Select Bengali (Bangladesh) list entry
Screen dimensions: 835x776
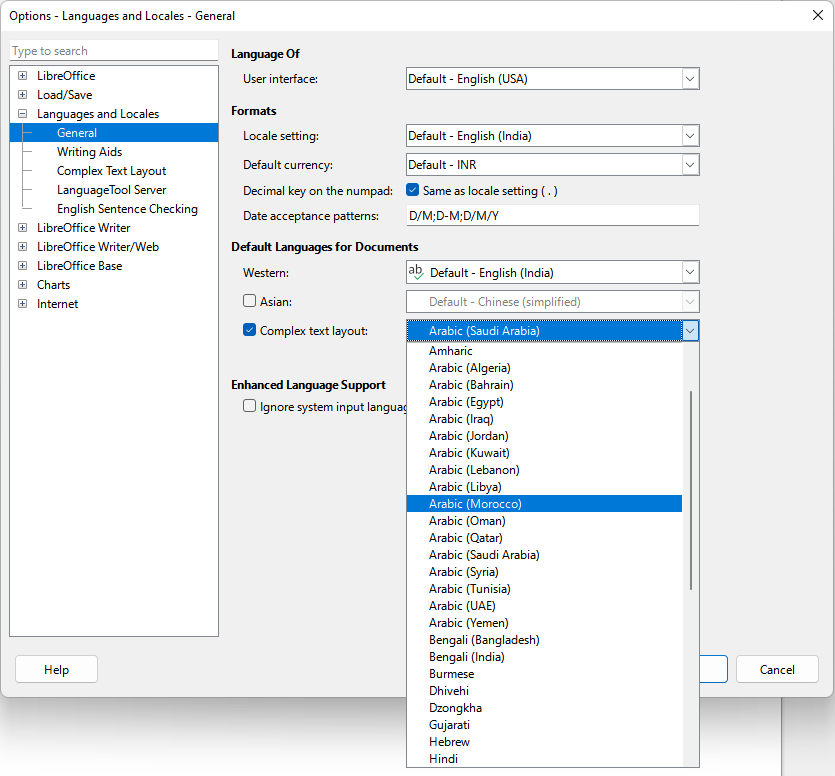coord(544,640)
